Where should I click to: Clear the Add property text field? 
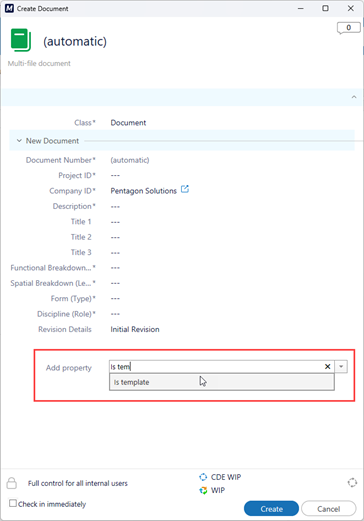point(327,367)
